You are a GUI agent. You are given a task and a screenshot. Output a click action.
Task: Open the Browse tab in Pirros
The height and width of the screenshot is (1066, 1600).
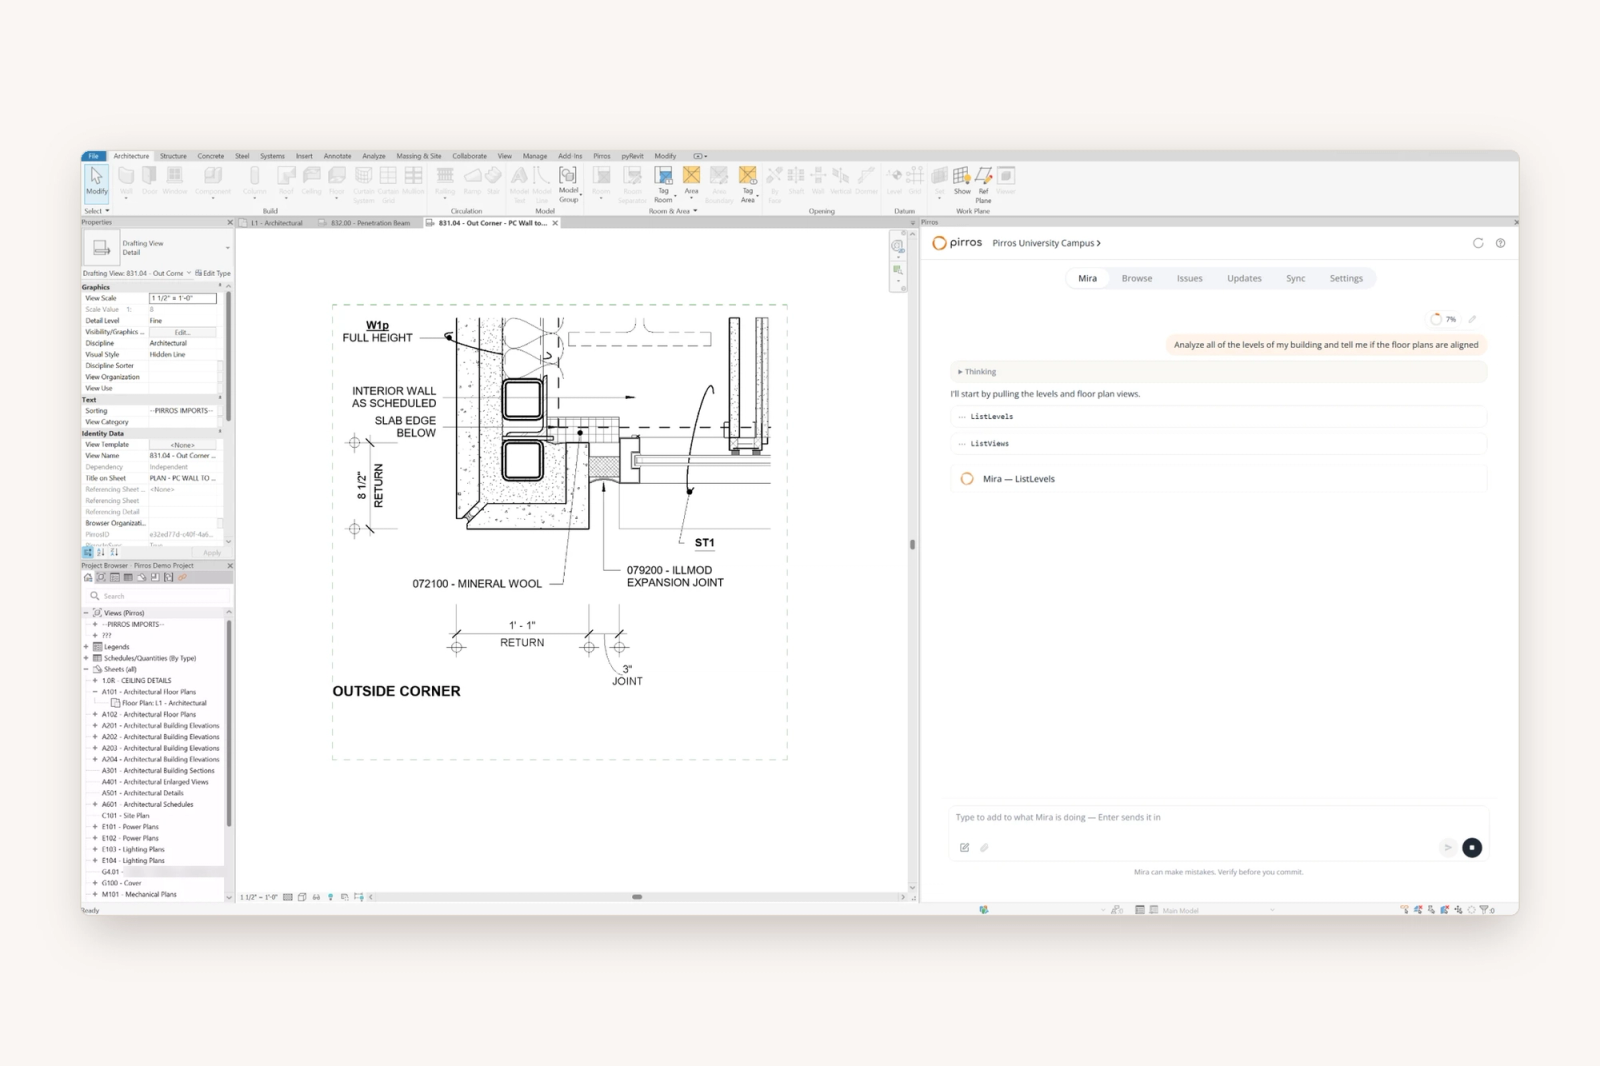pyautogui.click(x=1136, y=278)
